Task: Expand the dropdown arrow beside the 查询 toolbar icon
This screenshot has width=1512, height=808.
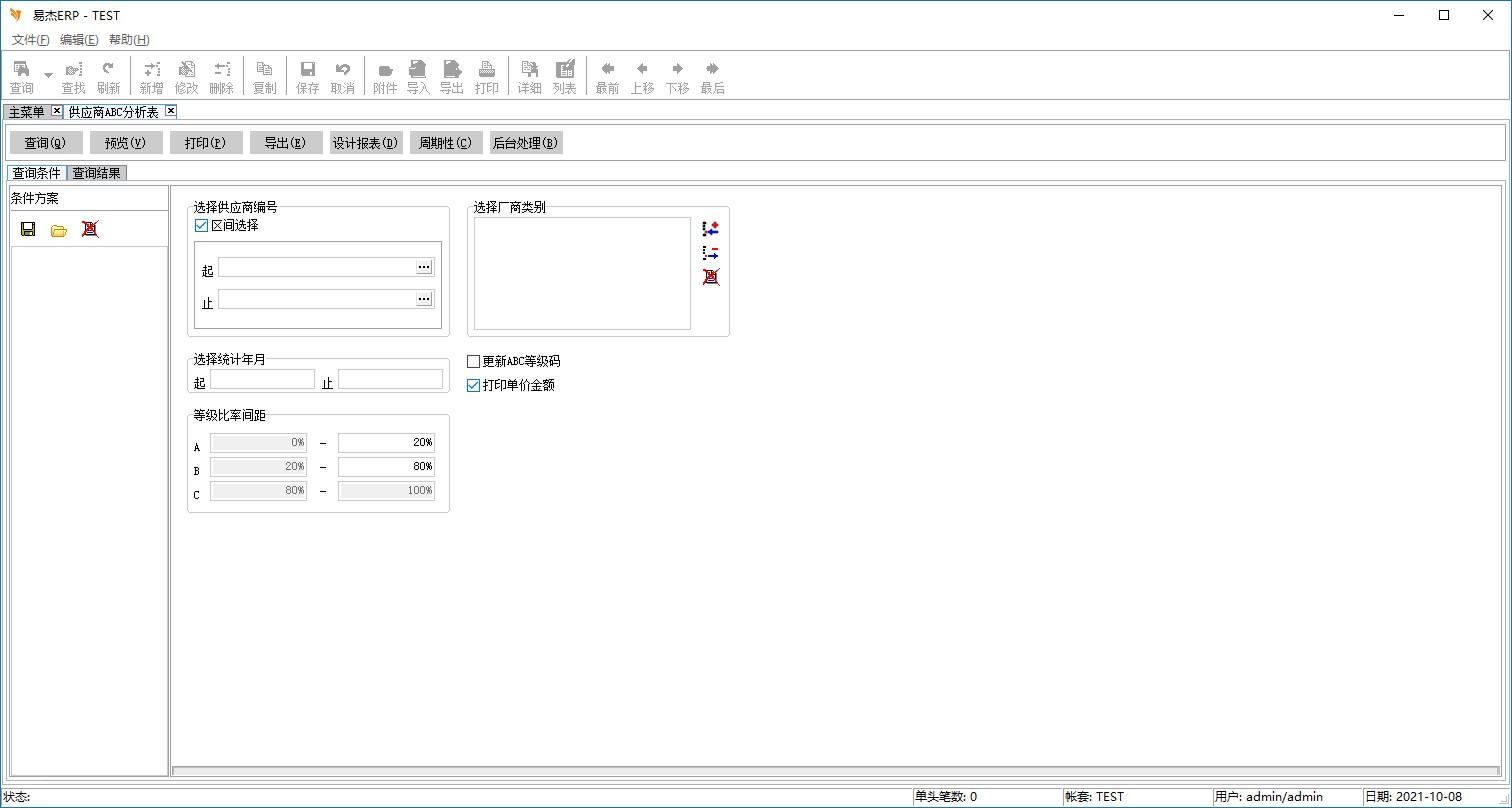Action: (x=48, y=75)
